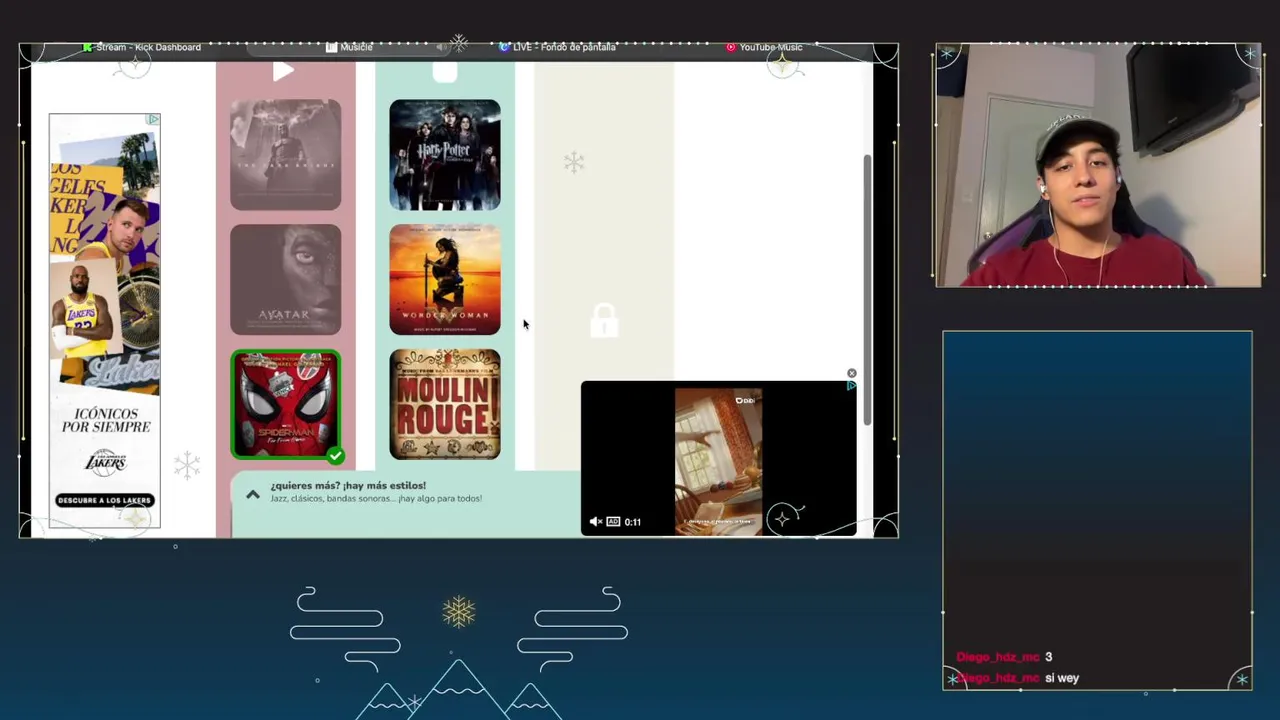
Task: Click the AdChoices icon on Lakers banner
Action: 153,119
